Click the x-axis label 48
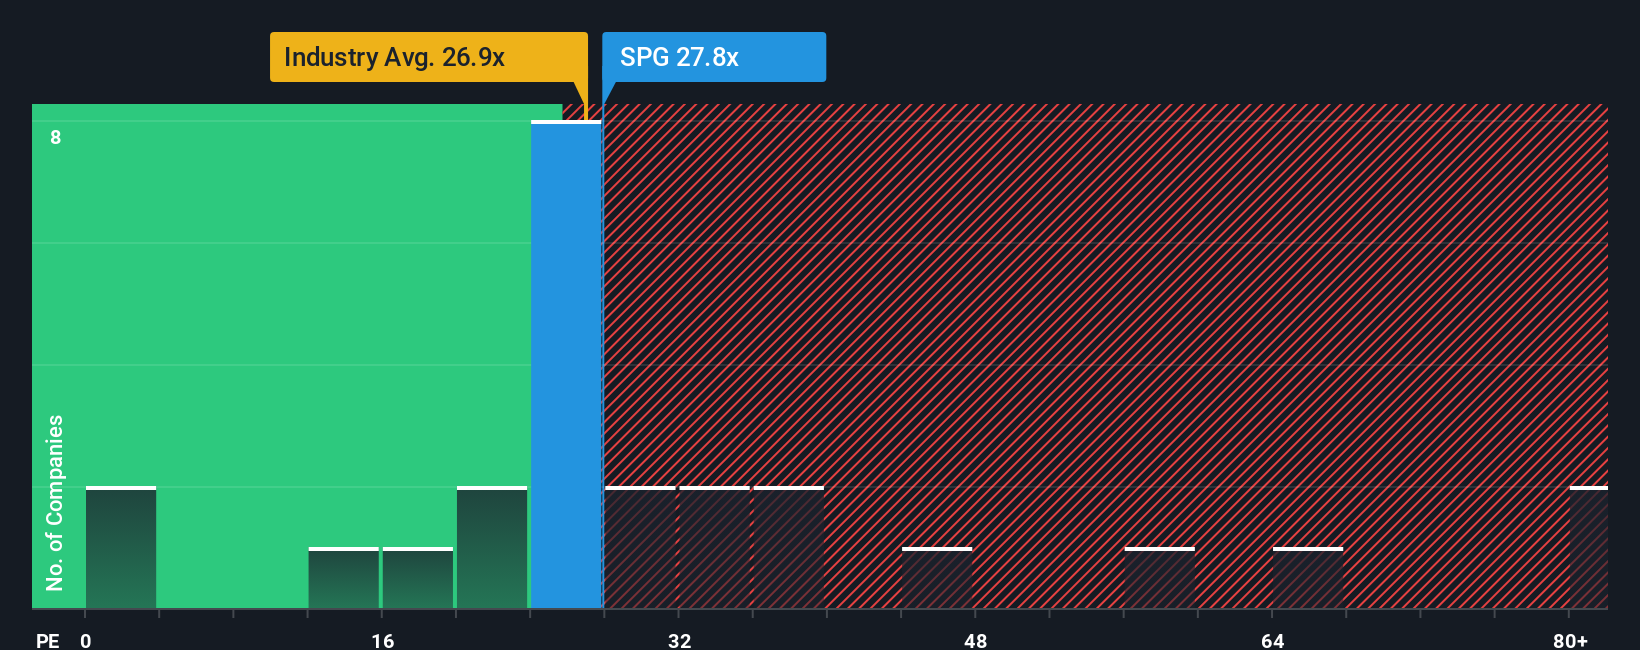 [976, 640]
